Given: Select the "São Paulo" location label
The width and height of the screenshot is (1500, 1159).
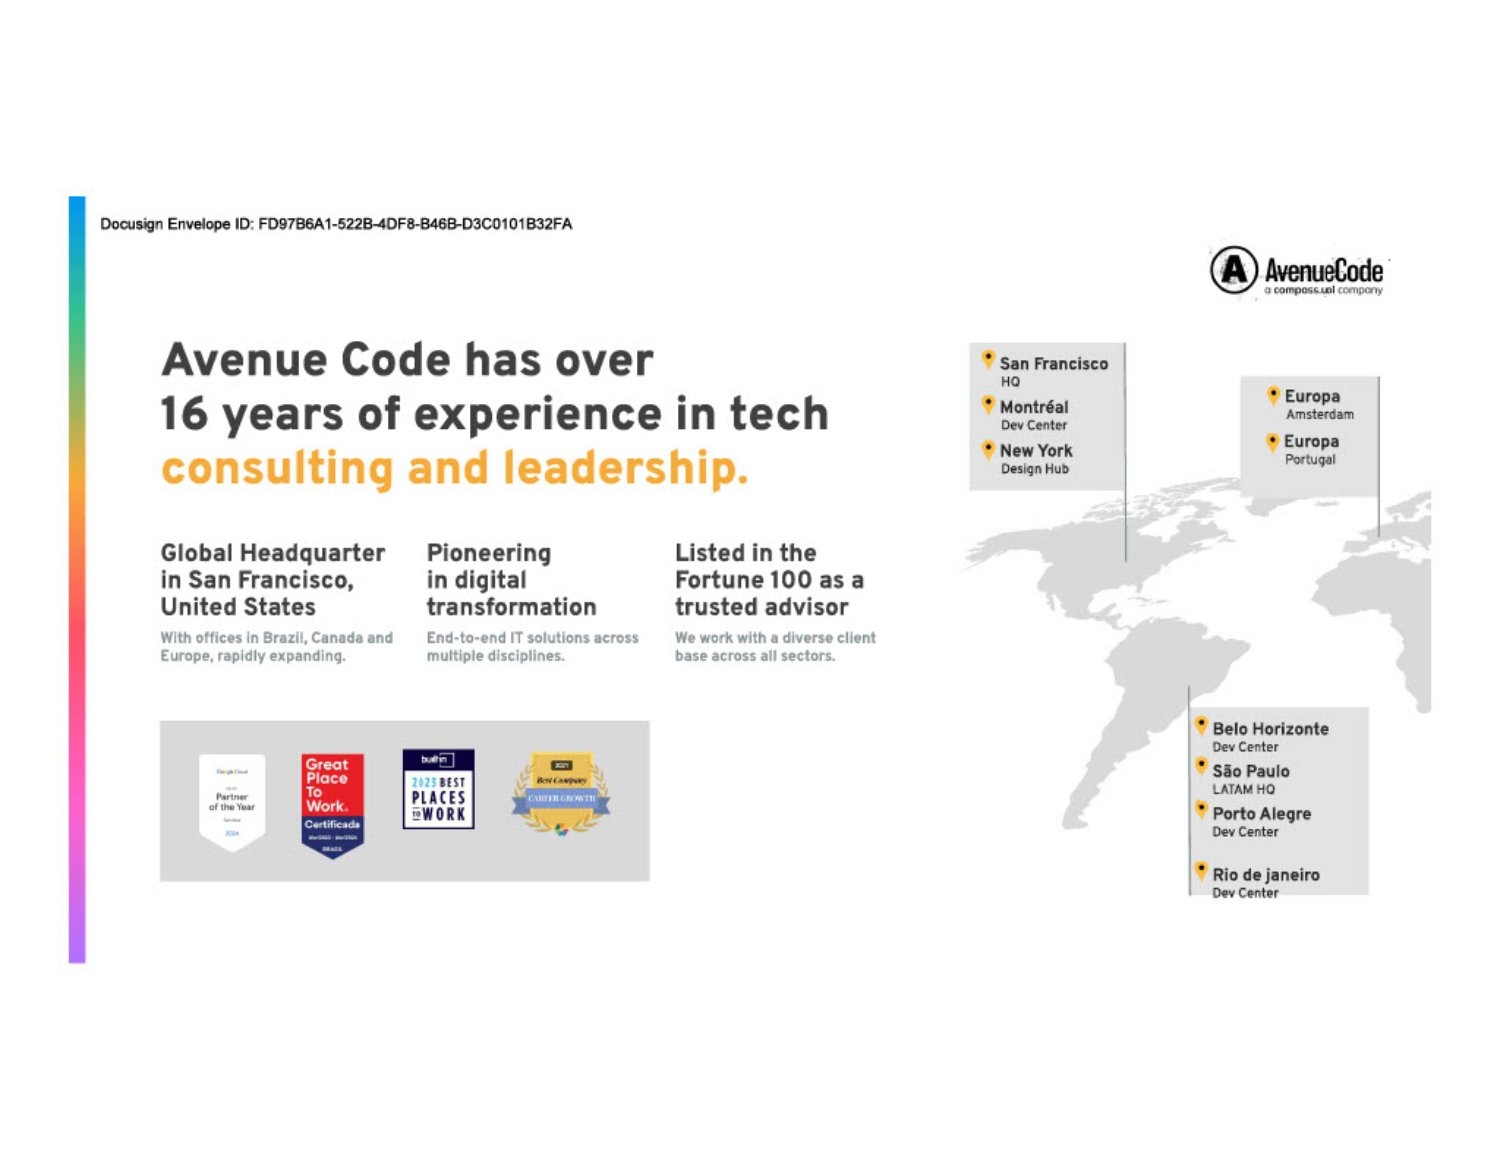Looking at the screenshot, I should (1251, 771).
